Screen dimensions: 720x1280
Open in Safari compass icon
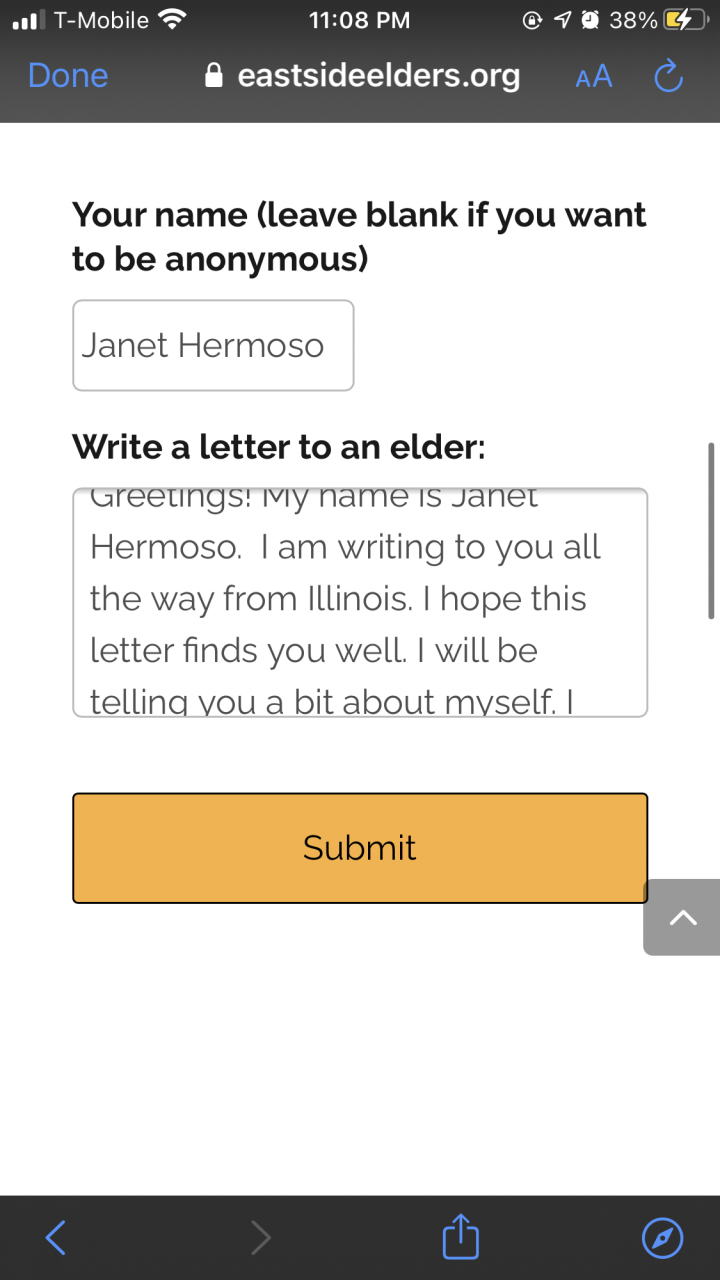[662, 1238]
